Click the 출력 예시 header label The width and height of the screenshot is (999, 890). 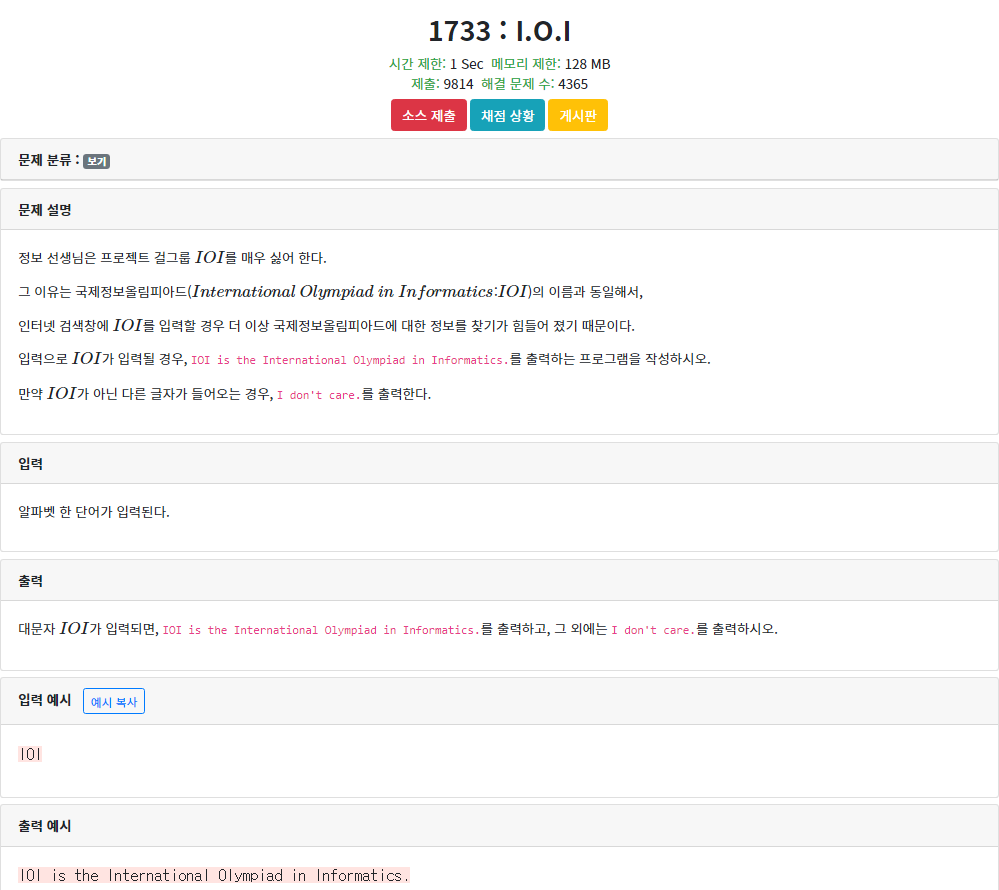tap(45, 826)
